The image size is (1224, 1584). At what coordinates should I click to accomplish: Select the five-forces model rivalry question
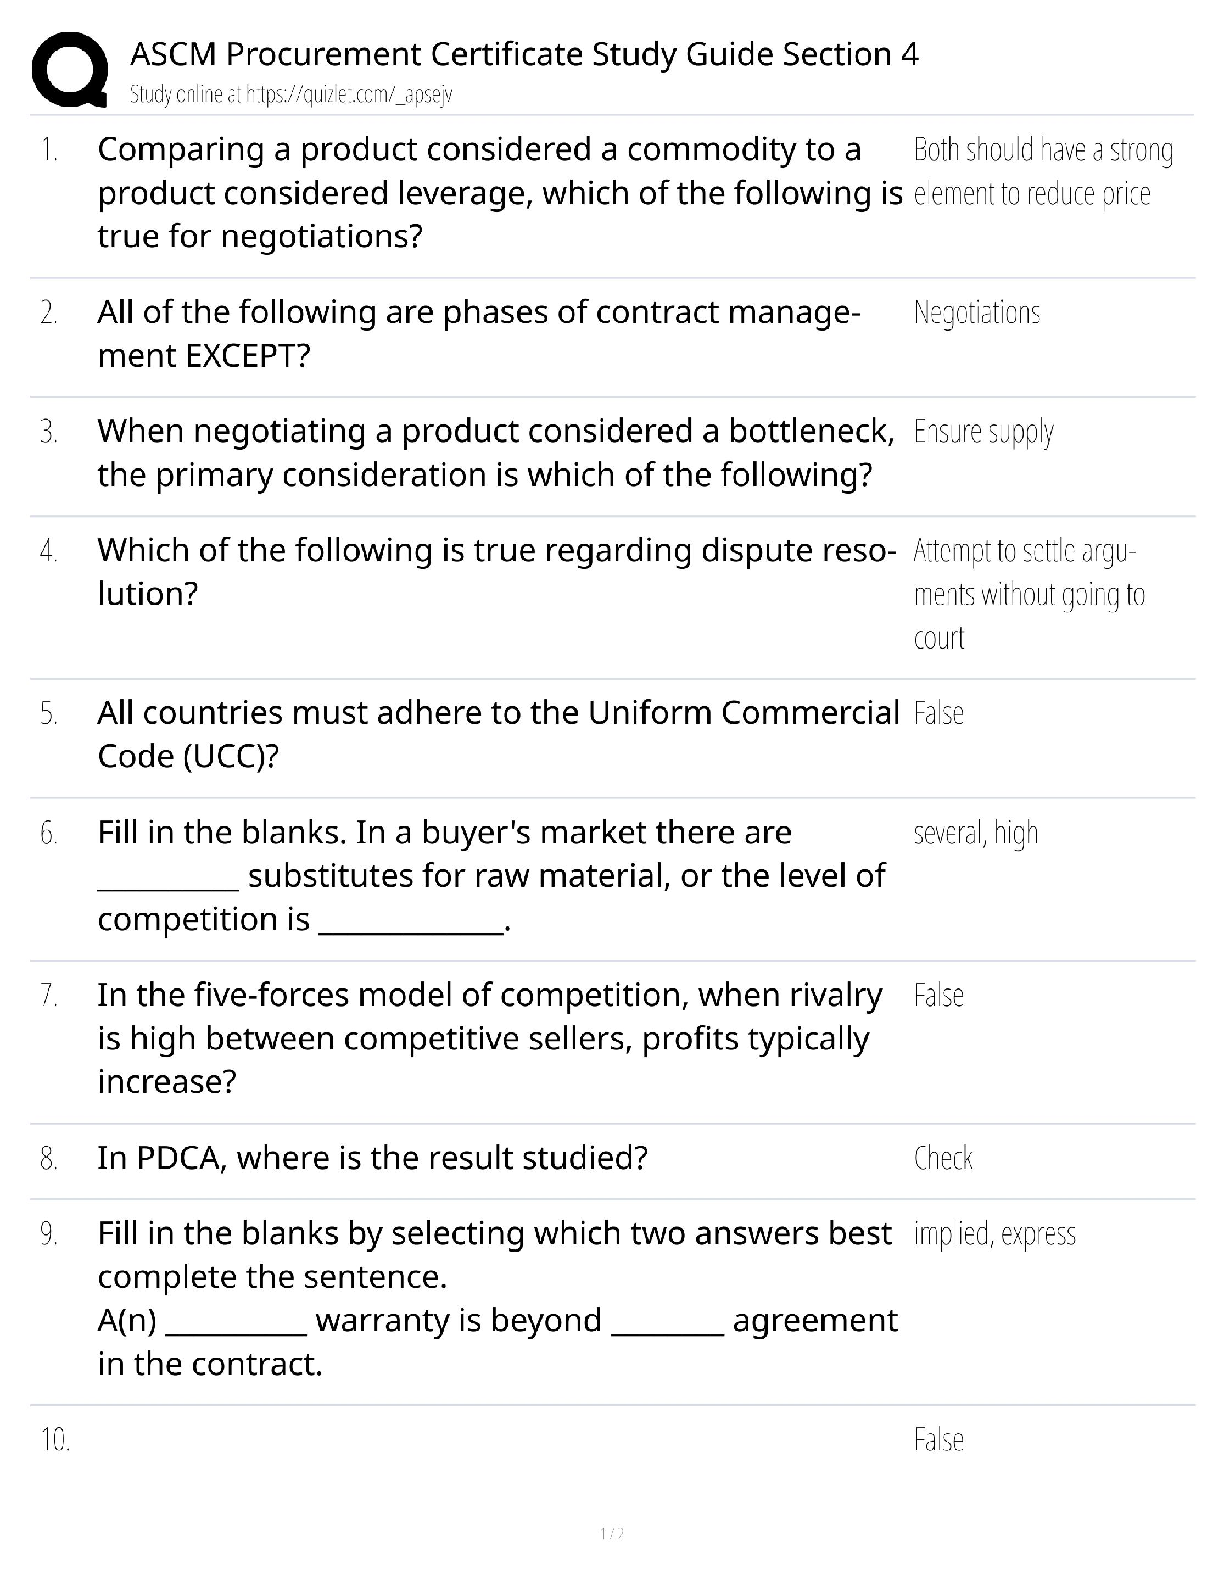pos(490,1038)
